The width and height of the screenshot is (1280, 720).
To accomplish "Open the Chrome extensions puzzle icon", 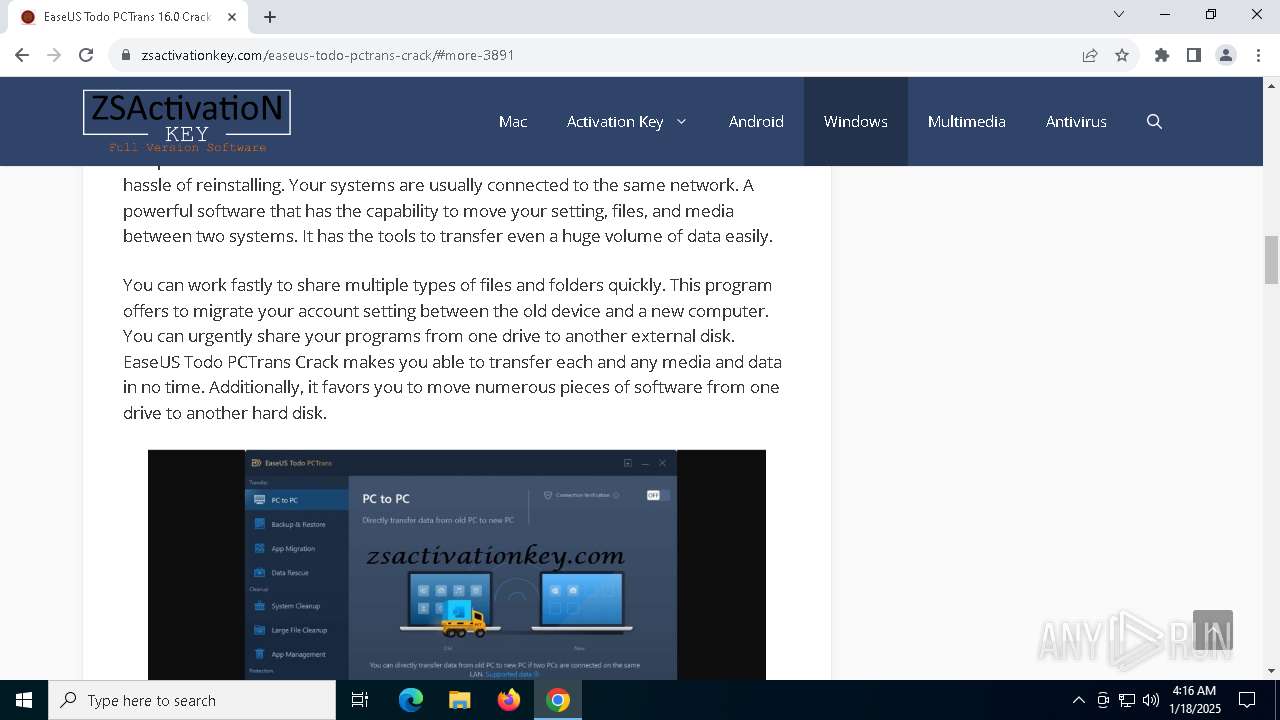I will [1162, 55].
